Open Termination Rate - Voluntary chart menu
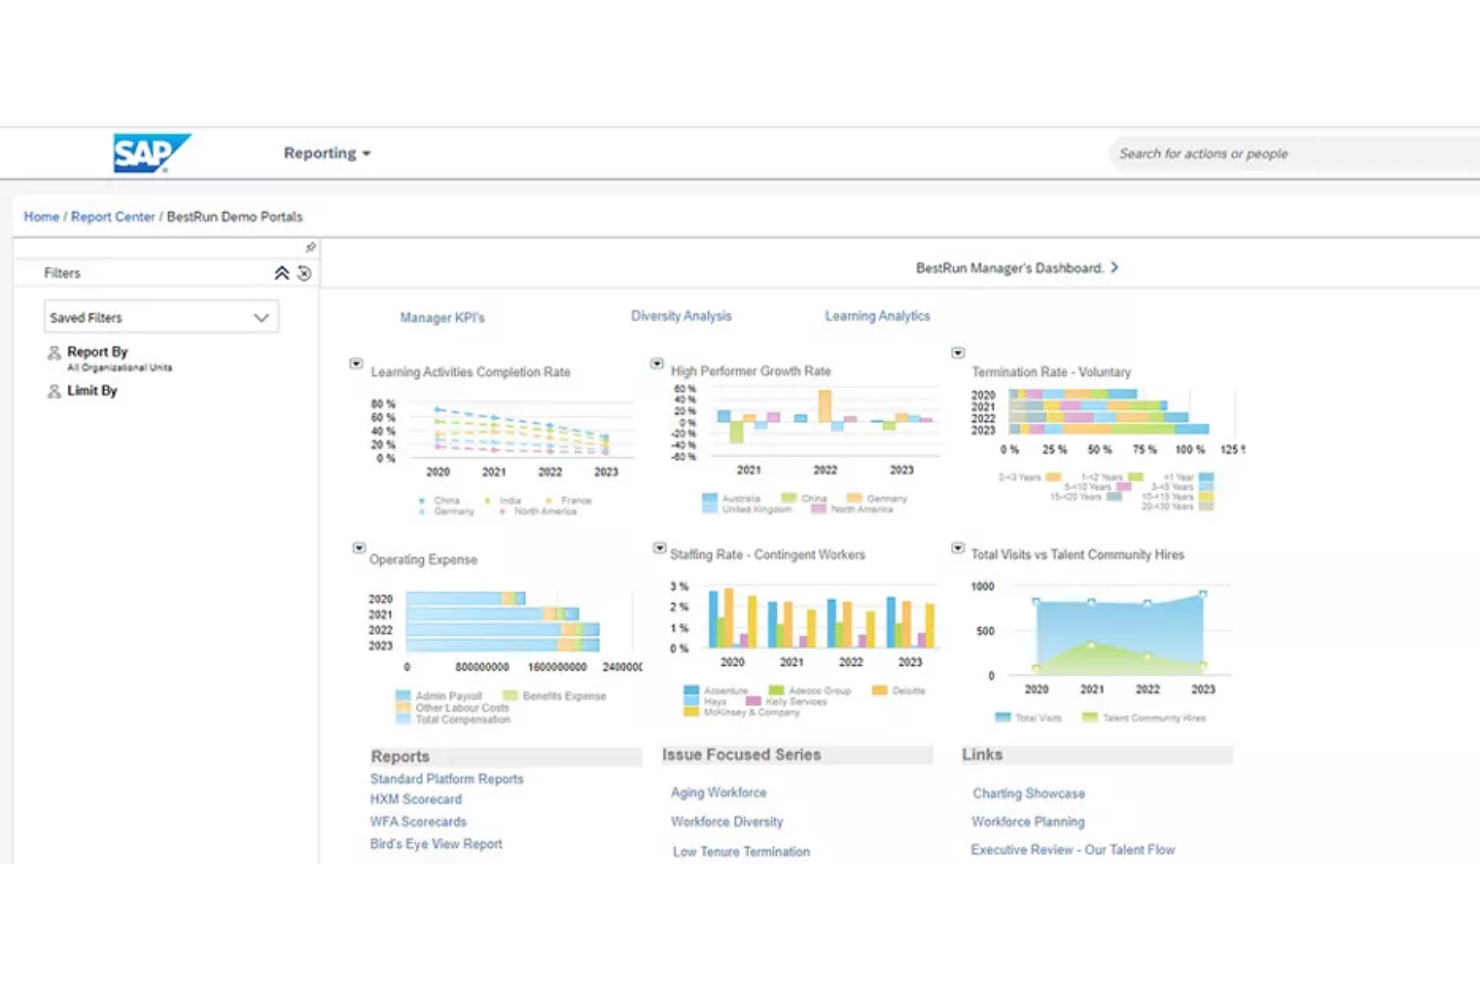This screenshot has height=987, width=1480. [958, 353]
